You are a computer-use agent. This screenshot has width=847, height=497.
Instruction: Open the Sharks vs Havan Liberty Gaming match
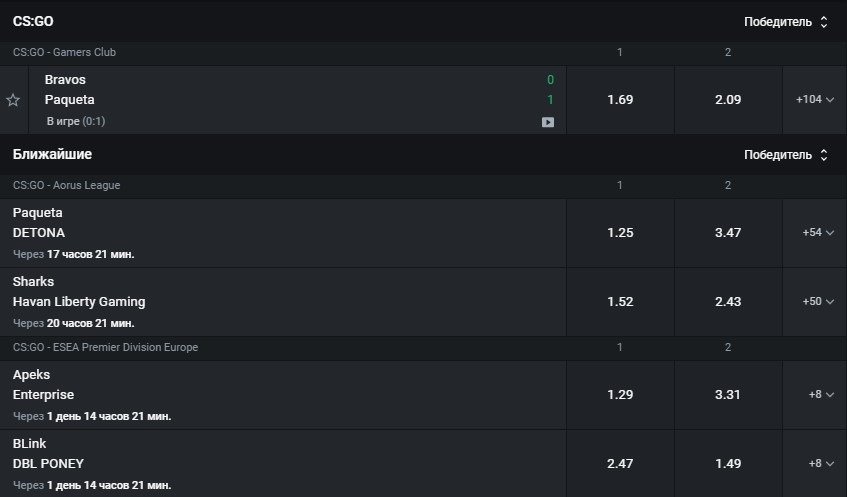coord(79,292)
